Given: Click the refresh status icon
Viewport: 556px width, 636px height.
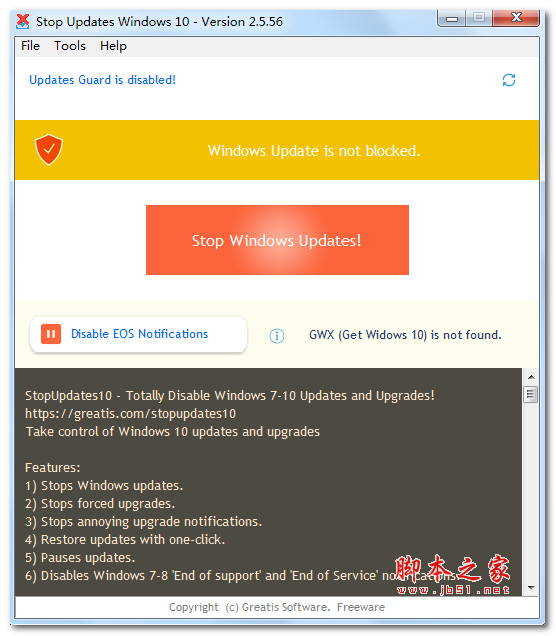Looking at the screenshot, I should coord(509,80).
